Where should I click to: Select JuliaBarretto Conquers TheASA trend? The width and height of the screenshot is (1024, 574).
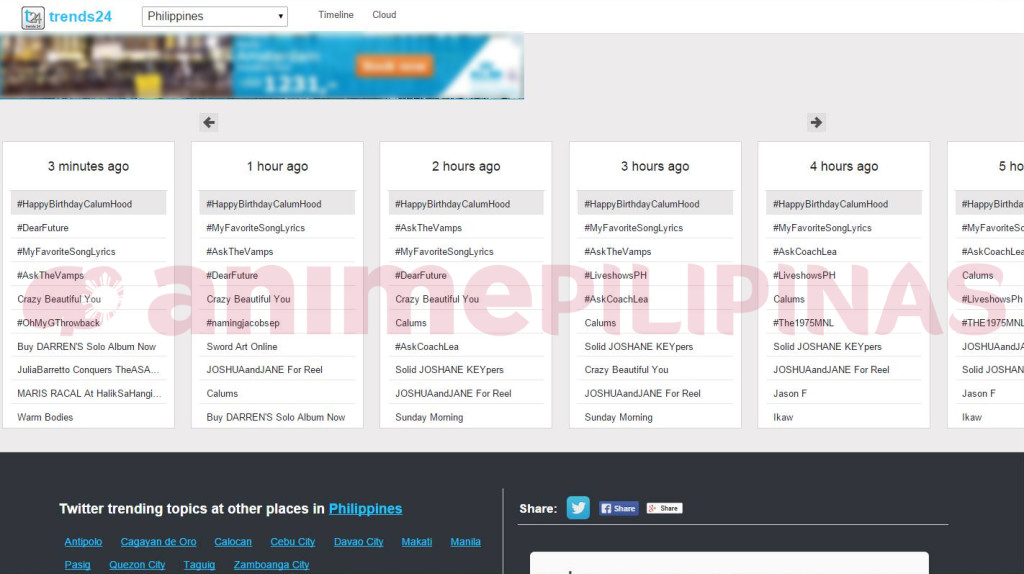[88, 370]
